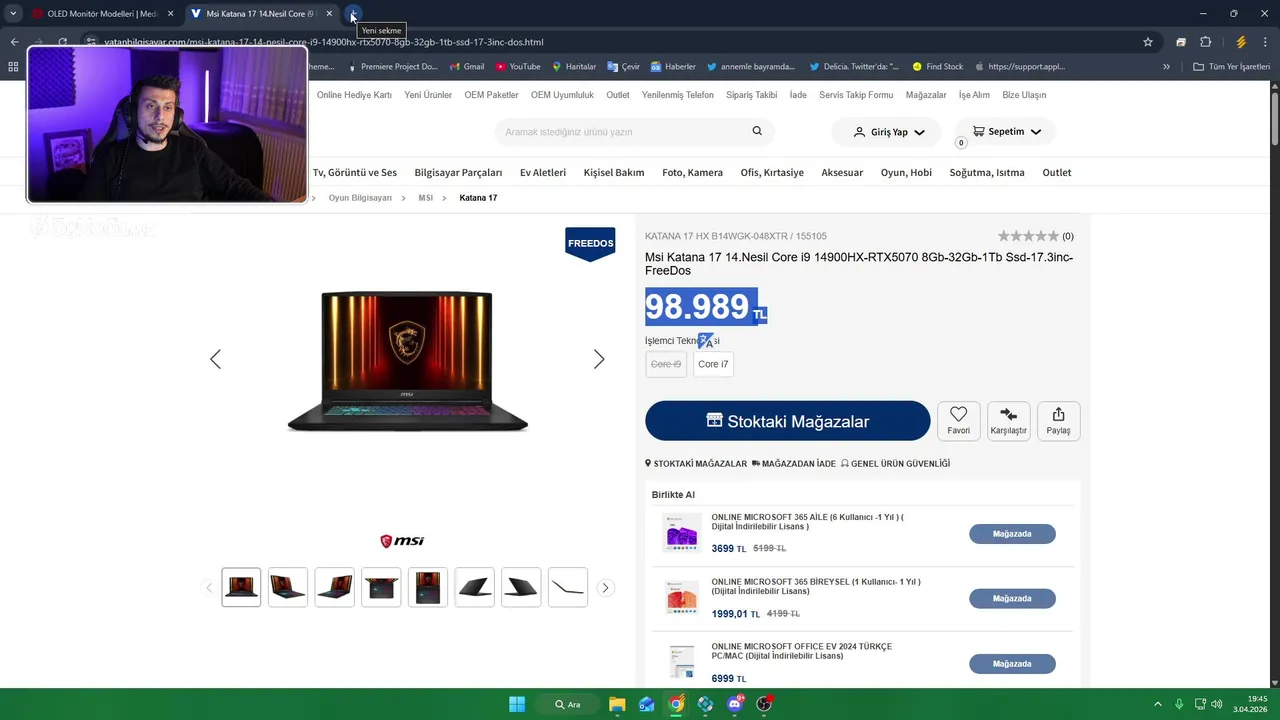Open Microsoft 365 Aile product image
The image size is (1280, 720).
point(682,533)
